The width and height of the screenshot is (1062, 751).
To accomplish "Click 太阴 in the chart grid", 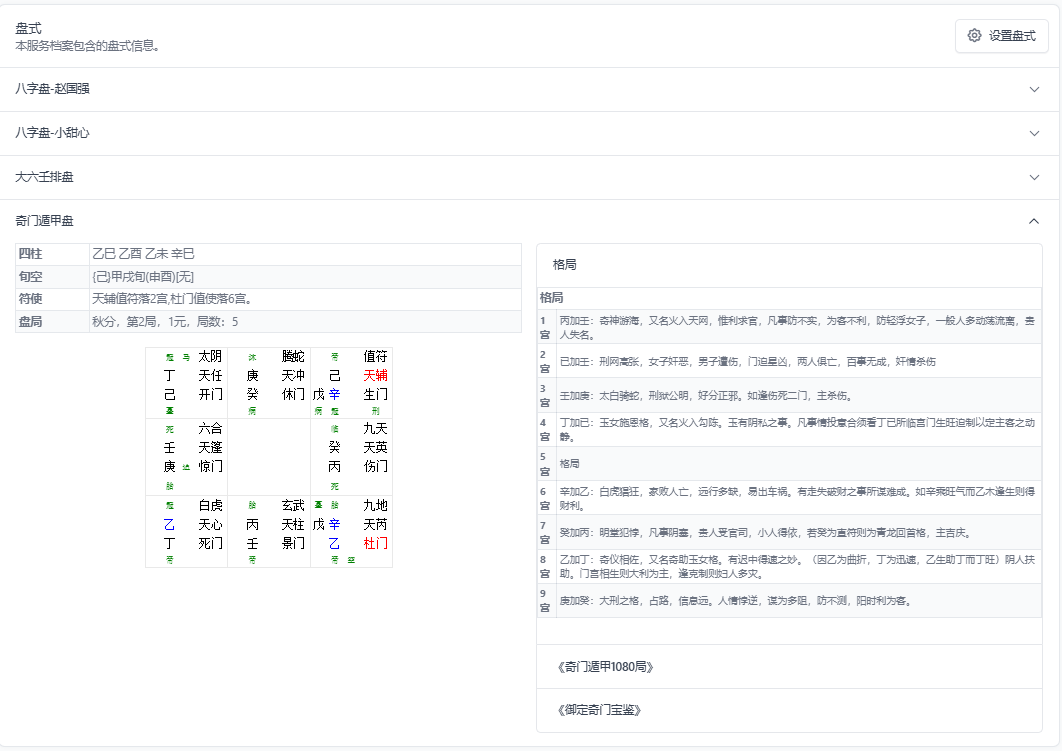I will click(210, 356).
